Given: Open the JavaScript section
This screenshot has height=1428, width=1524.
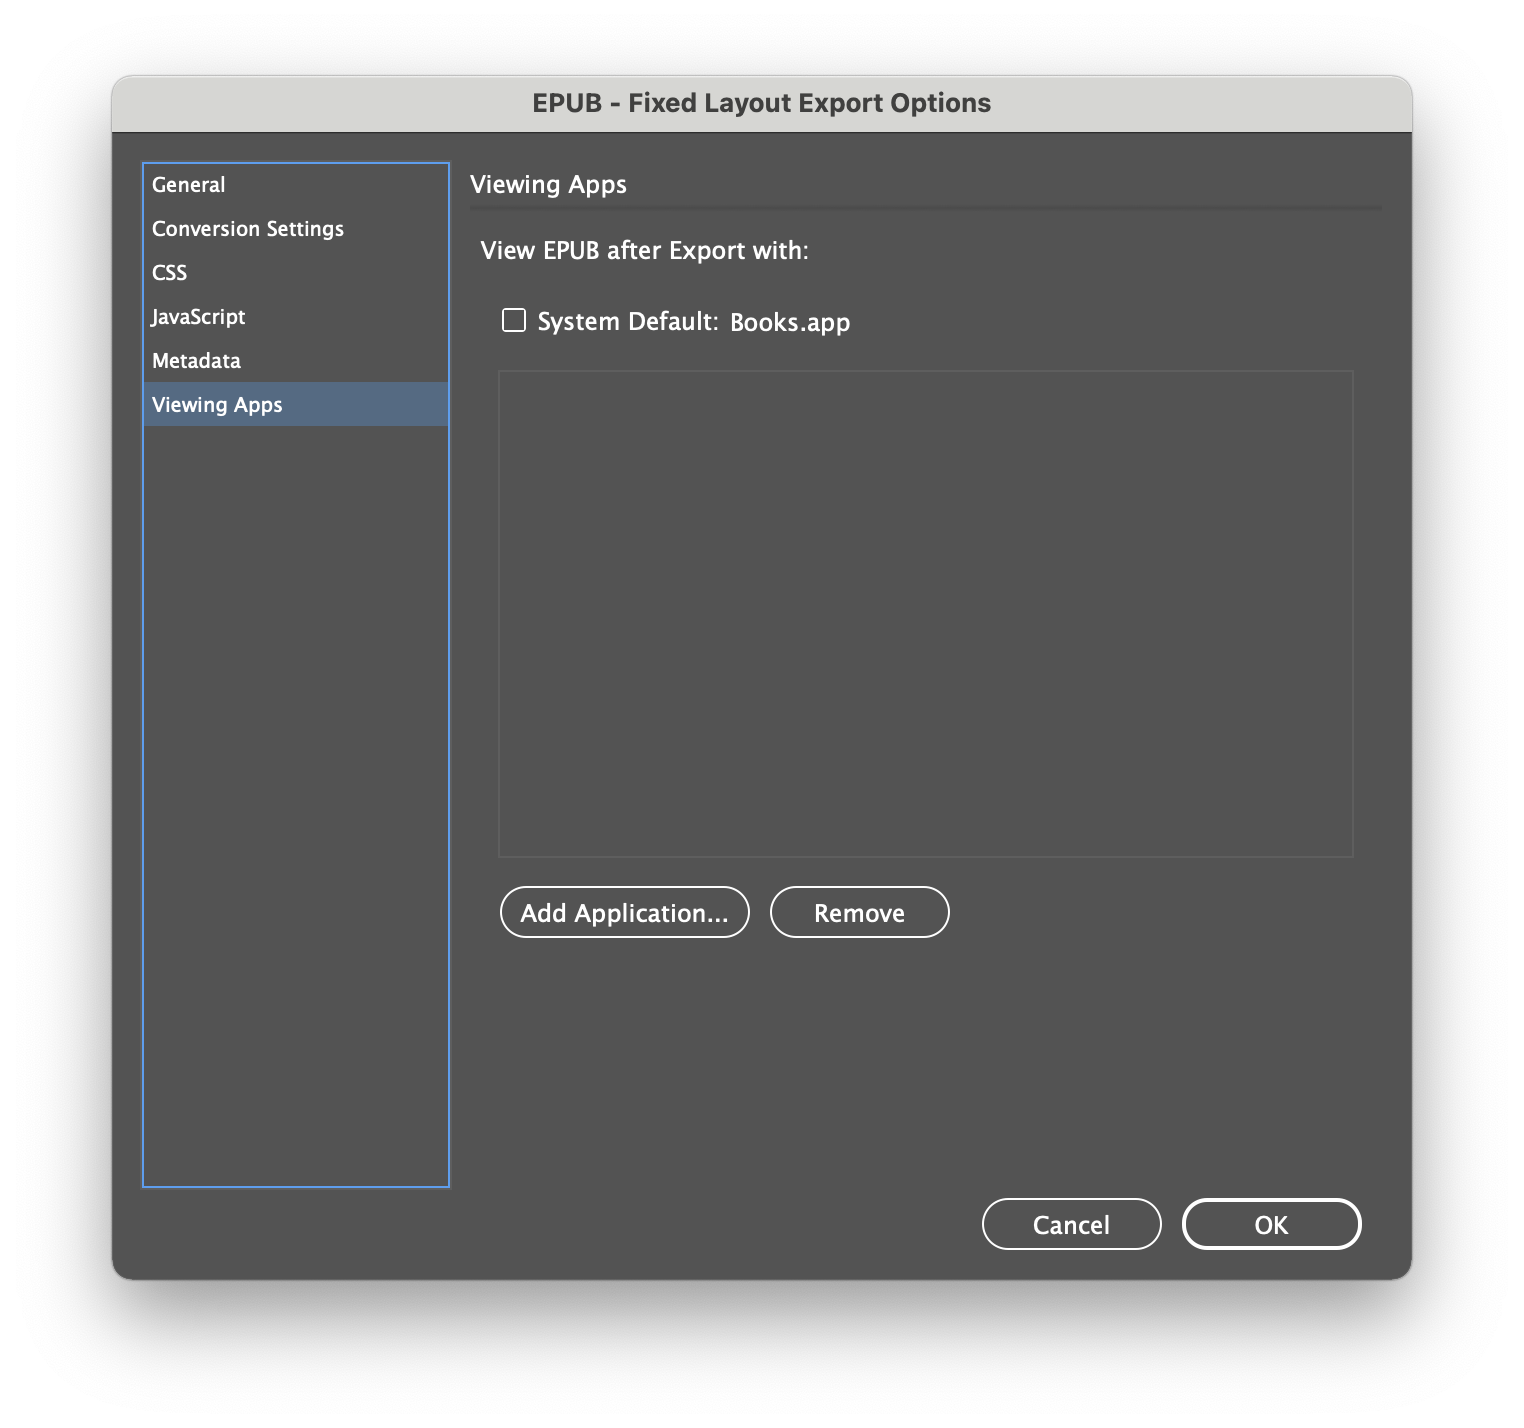Looking at the screenshot, I should pos(198,317).
